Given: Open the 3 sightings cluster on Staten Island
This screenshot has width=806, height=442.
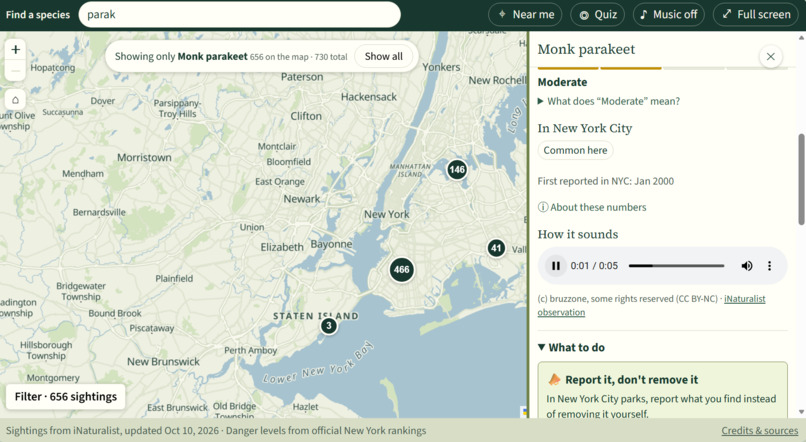Looking at the screenshot, I should (x=329, y=325).
